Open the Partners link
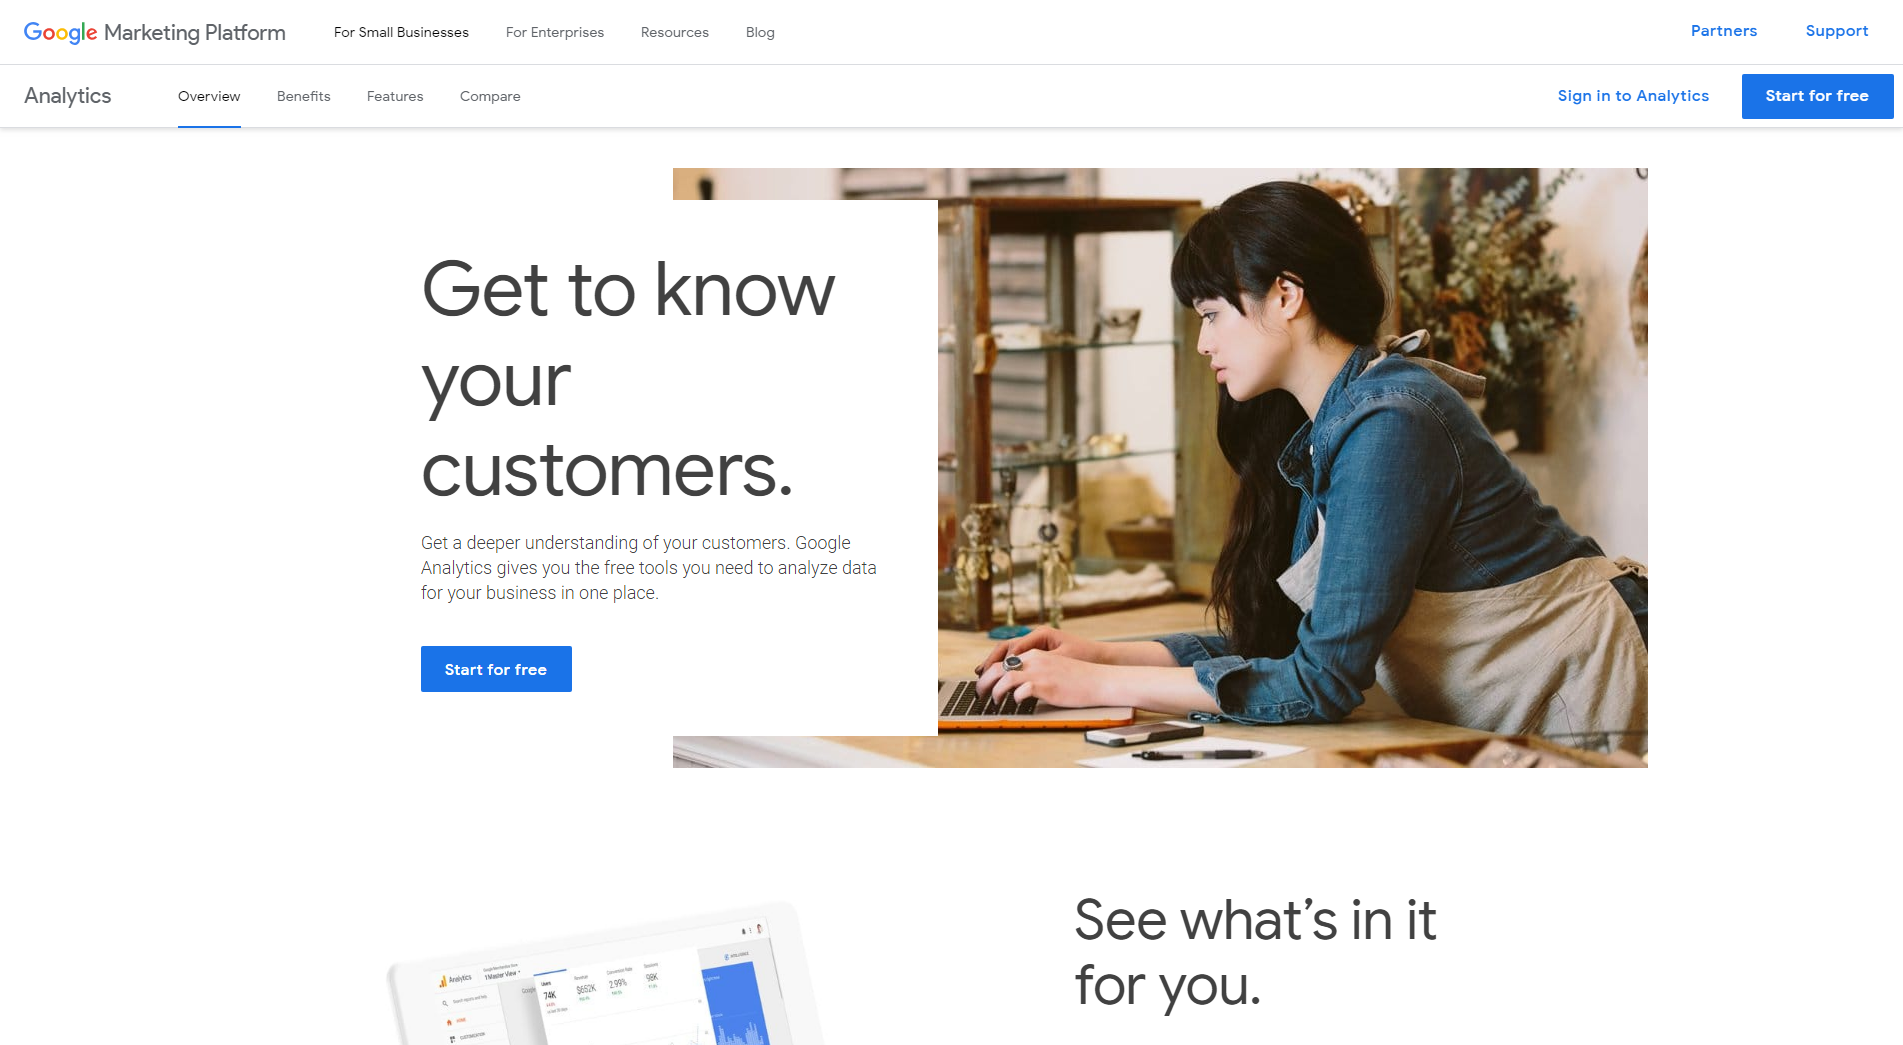Image resolution: width=1903 pixels, height=1045 pixels. pos(1724,31)
